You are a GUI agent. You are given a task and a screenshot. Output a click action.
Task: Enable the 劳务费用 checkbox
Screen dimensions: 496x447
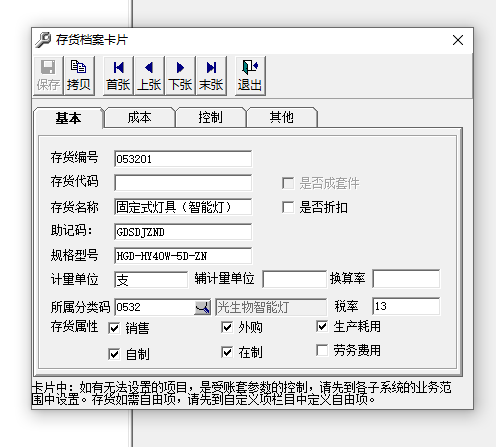click(x=322, y=350)
